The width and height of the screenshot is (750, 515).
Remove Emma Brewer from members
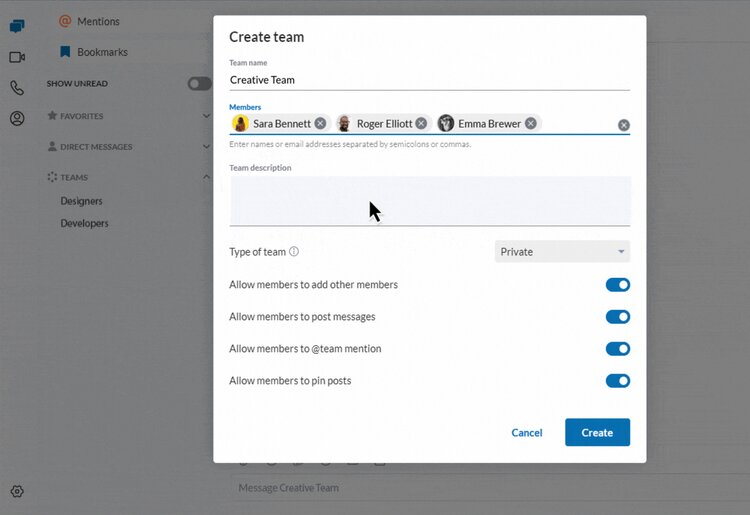pos(531,123)
